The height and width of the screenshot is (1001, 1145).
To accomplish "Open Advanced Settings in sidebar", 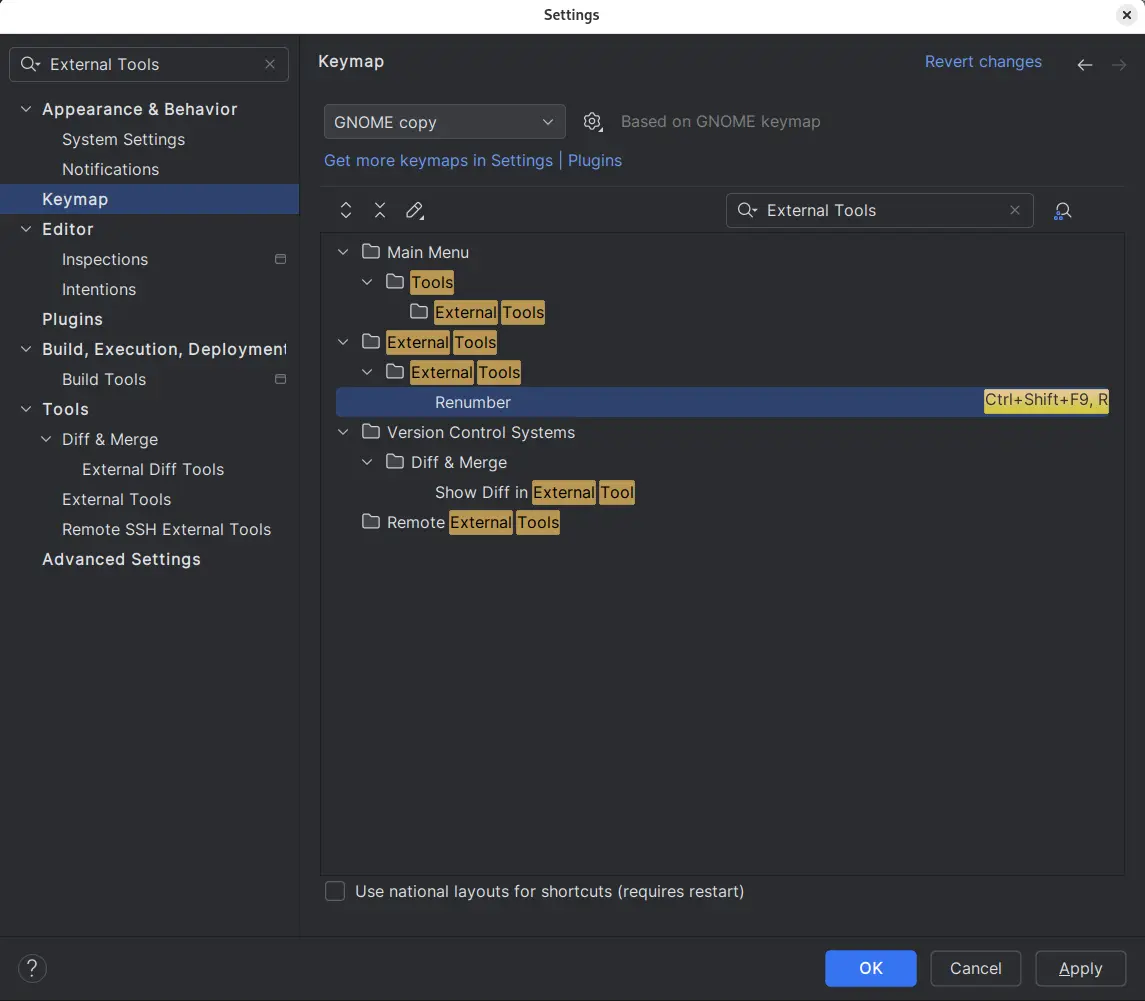I will [121, 559].
